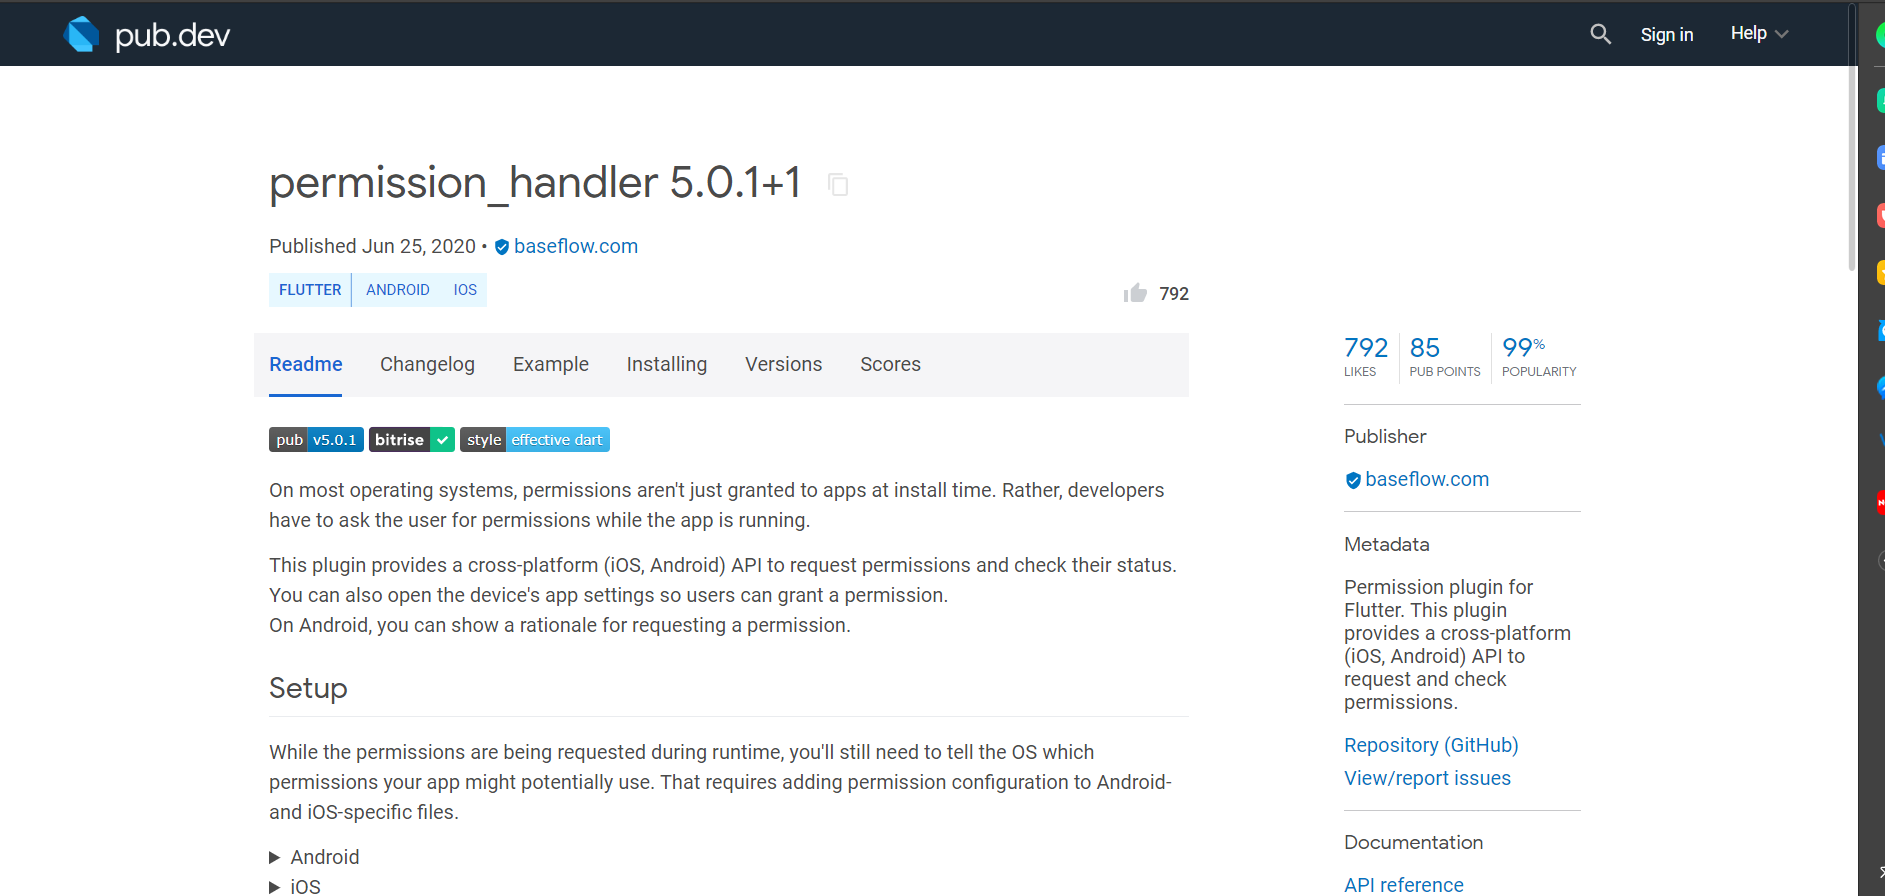Image resolution: width=1885 pixels, height=896 pixels.
Task: Click the 85 PUB POINTS score
Action: pyautogui.click(x=1445, y=356)
